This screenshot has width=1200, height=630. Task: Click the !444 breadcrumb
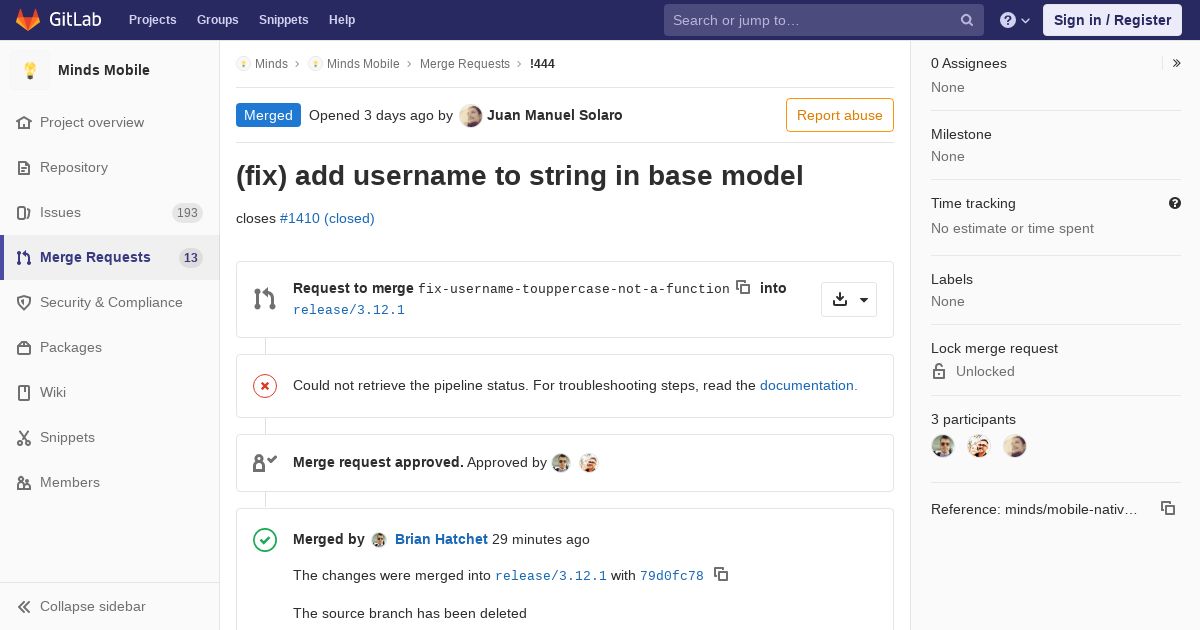[x=542, y=64]
